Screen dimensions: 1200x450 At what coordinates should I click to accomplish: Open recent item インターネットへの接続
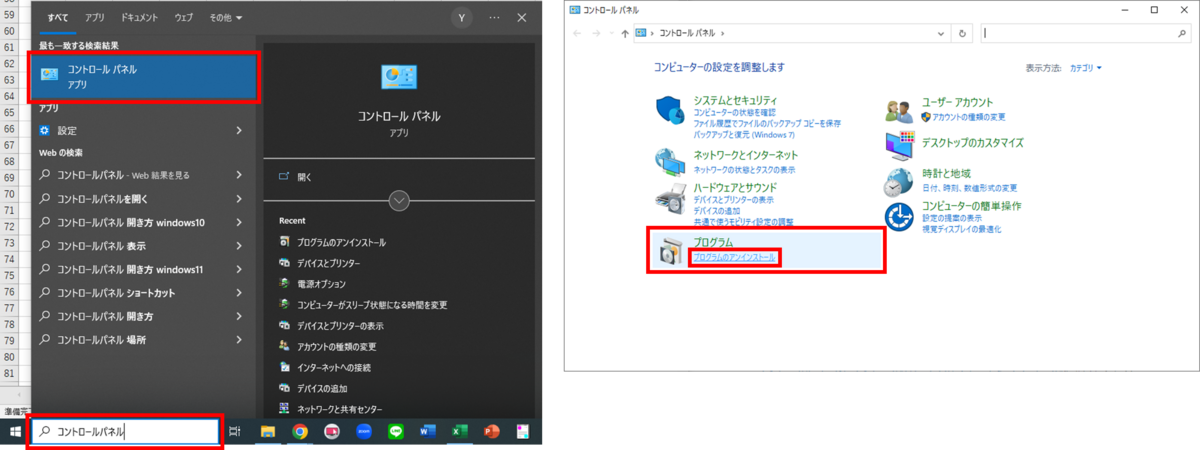pos(332,367)
